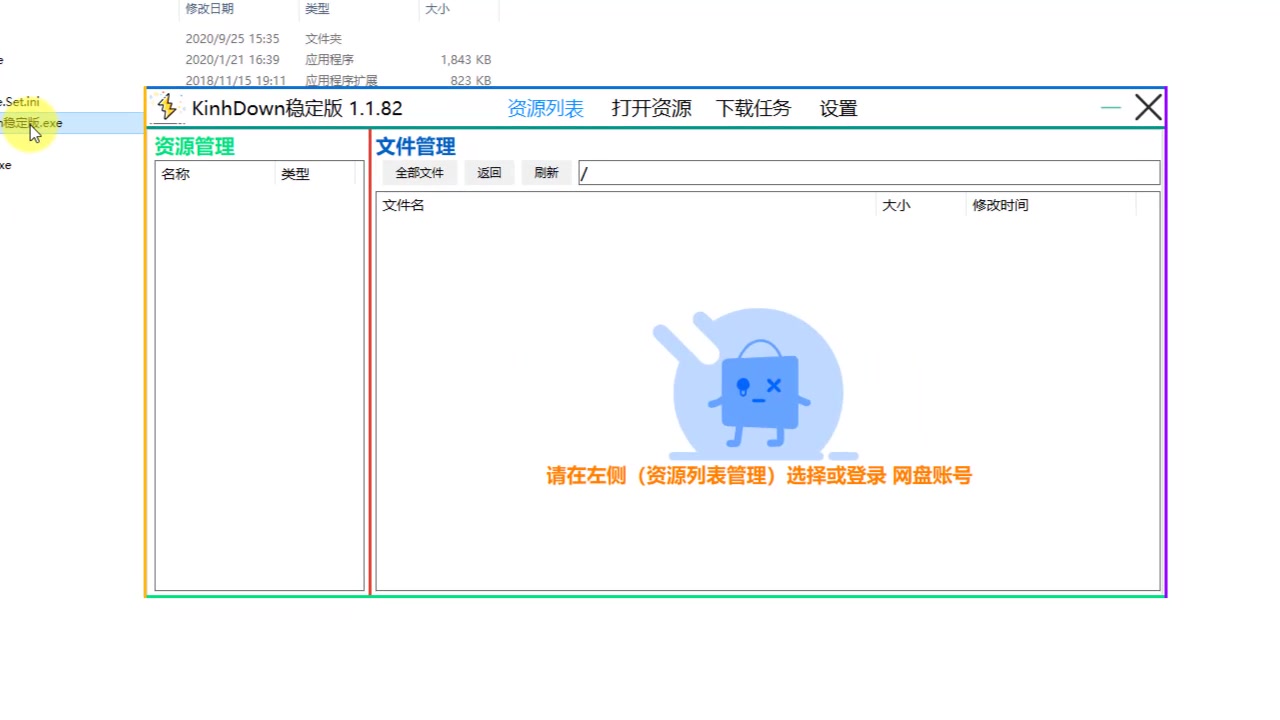Go to the 下载任务 tab
Viewport: 1280px width, 720px height.
[753, 108]
